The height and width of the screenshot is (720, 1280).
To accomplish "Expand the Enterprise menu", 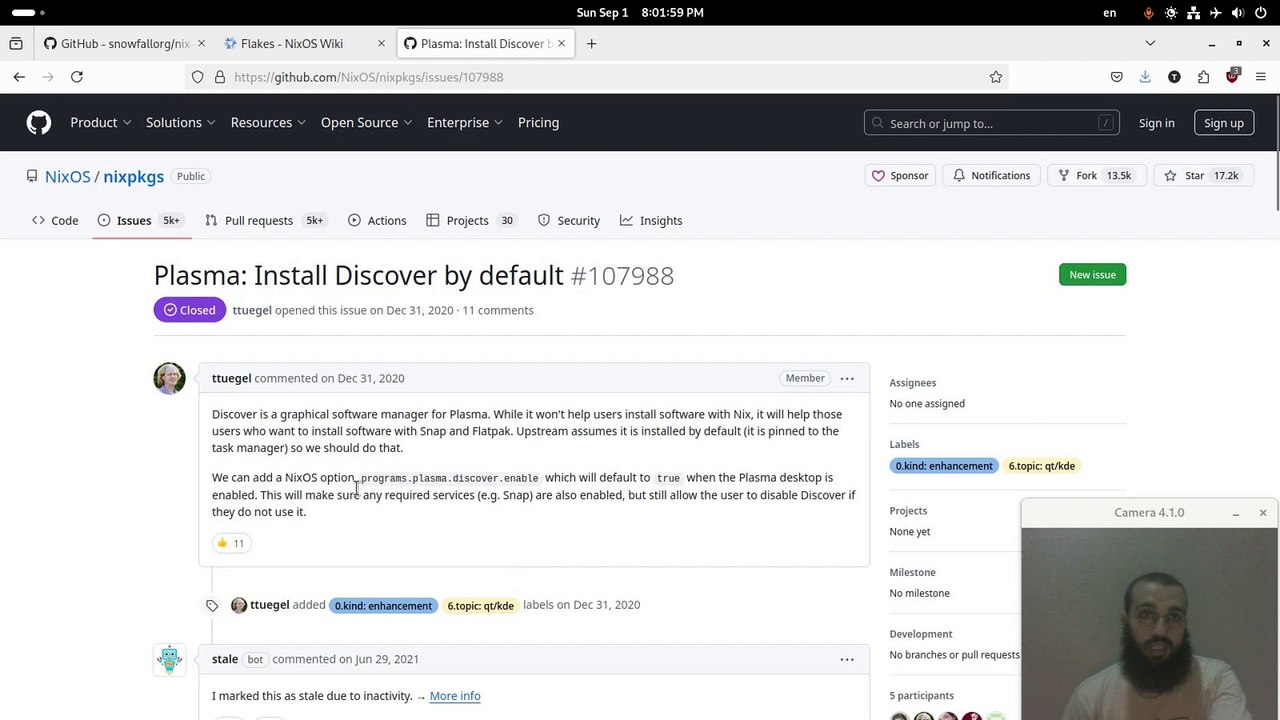I will point(464,123).
